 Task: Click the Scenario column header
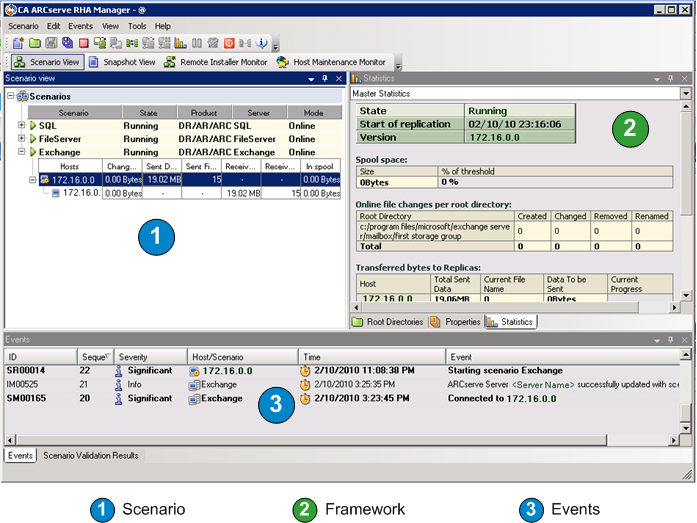75,113
